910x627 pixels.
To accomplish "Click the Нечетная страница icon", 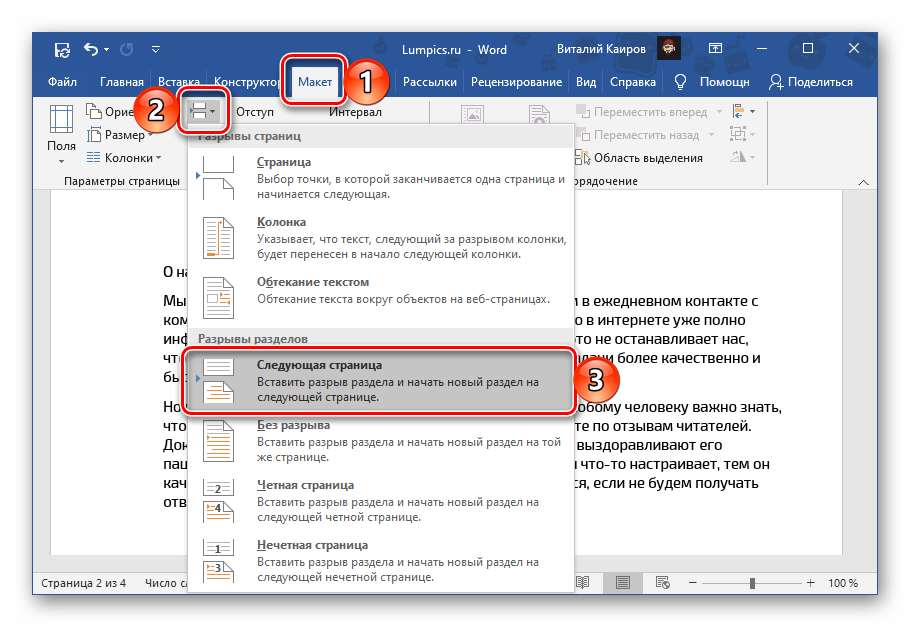I will tap(218, 561).
